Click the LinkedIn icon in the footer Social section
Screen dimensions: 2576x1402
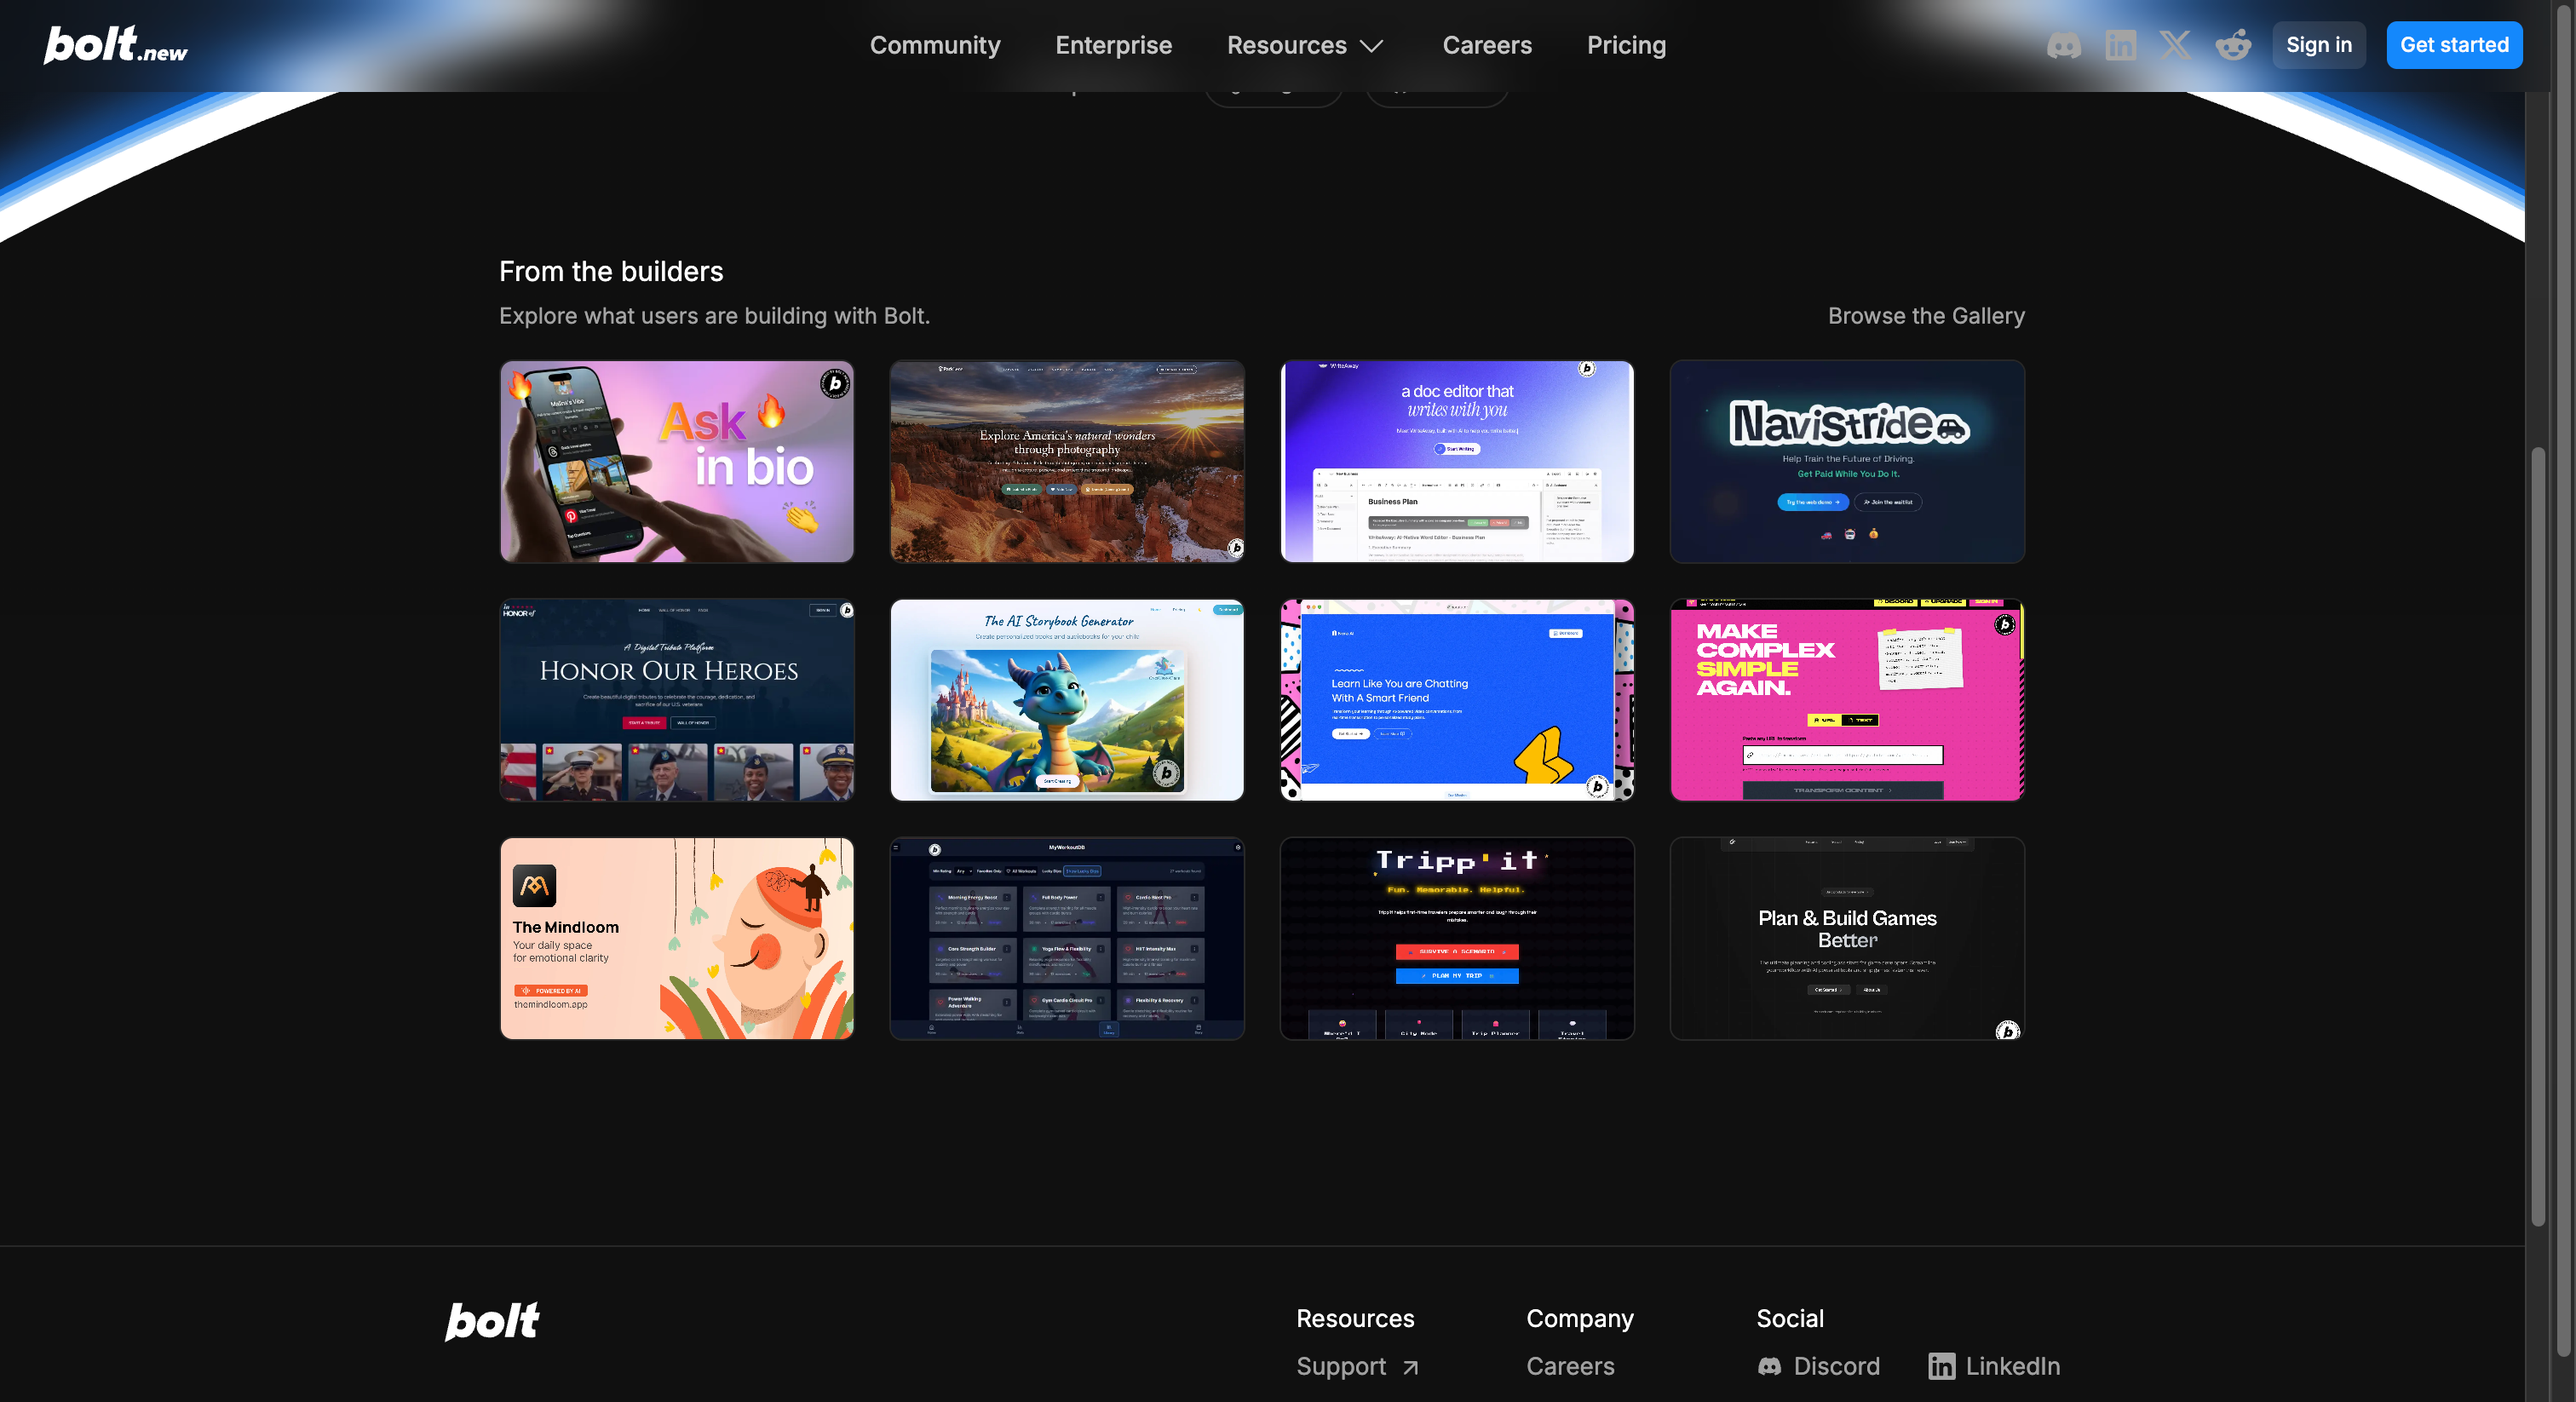1941,1366
